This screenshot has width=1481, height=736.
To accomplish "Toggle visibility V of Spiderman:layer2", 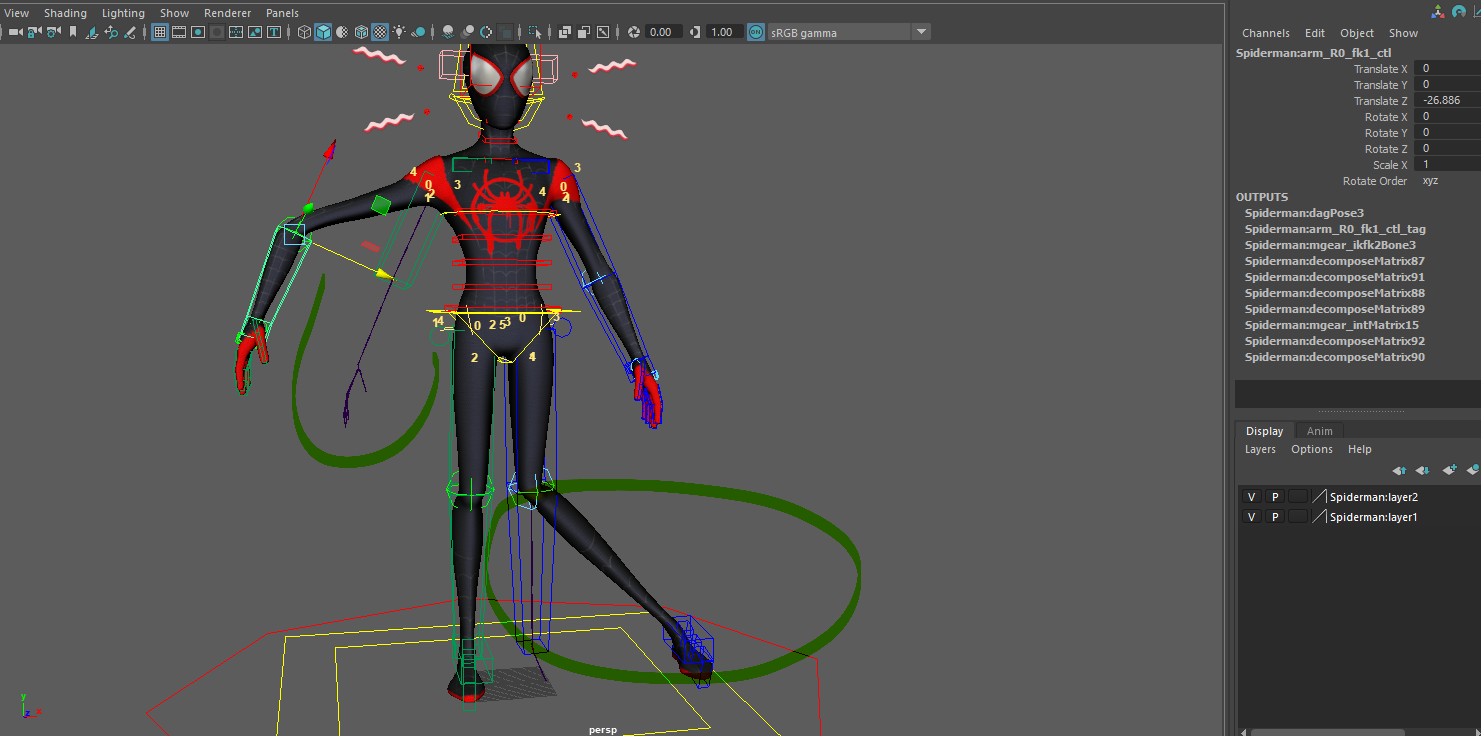I will tap(1251, 497).
